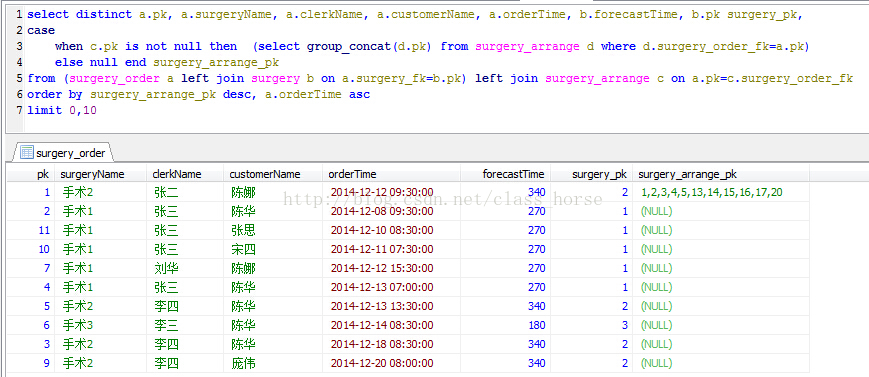Place cursor on the 'case' keyword line
This screenshot has height=377, width=869.
tap(41, 30)
